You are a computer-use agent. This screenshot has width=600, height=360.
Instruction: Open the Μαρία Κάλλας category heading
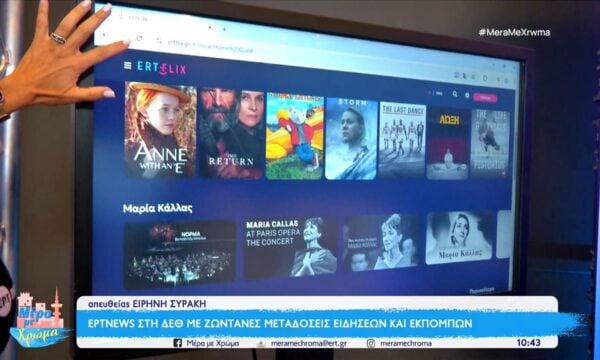click(x=158, y=208)
